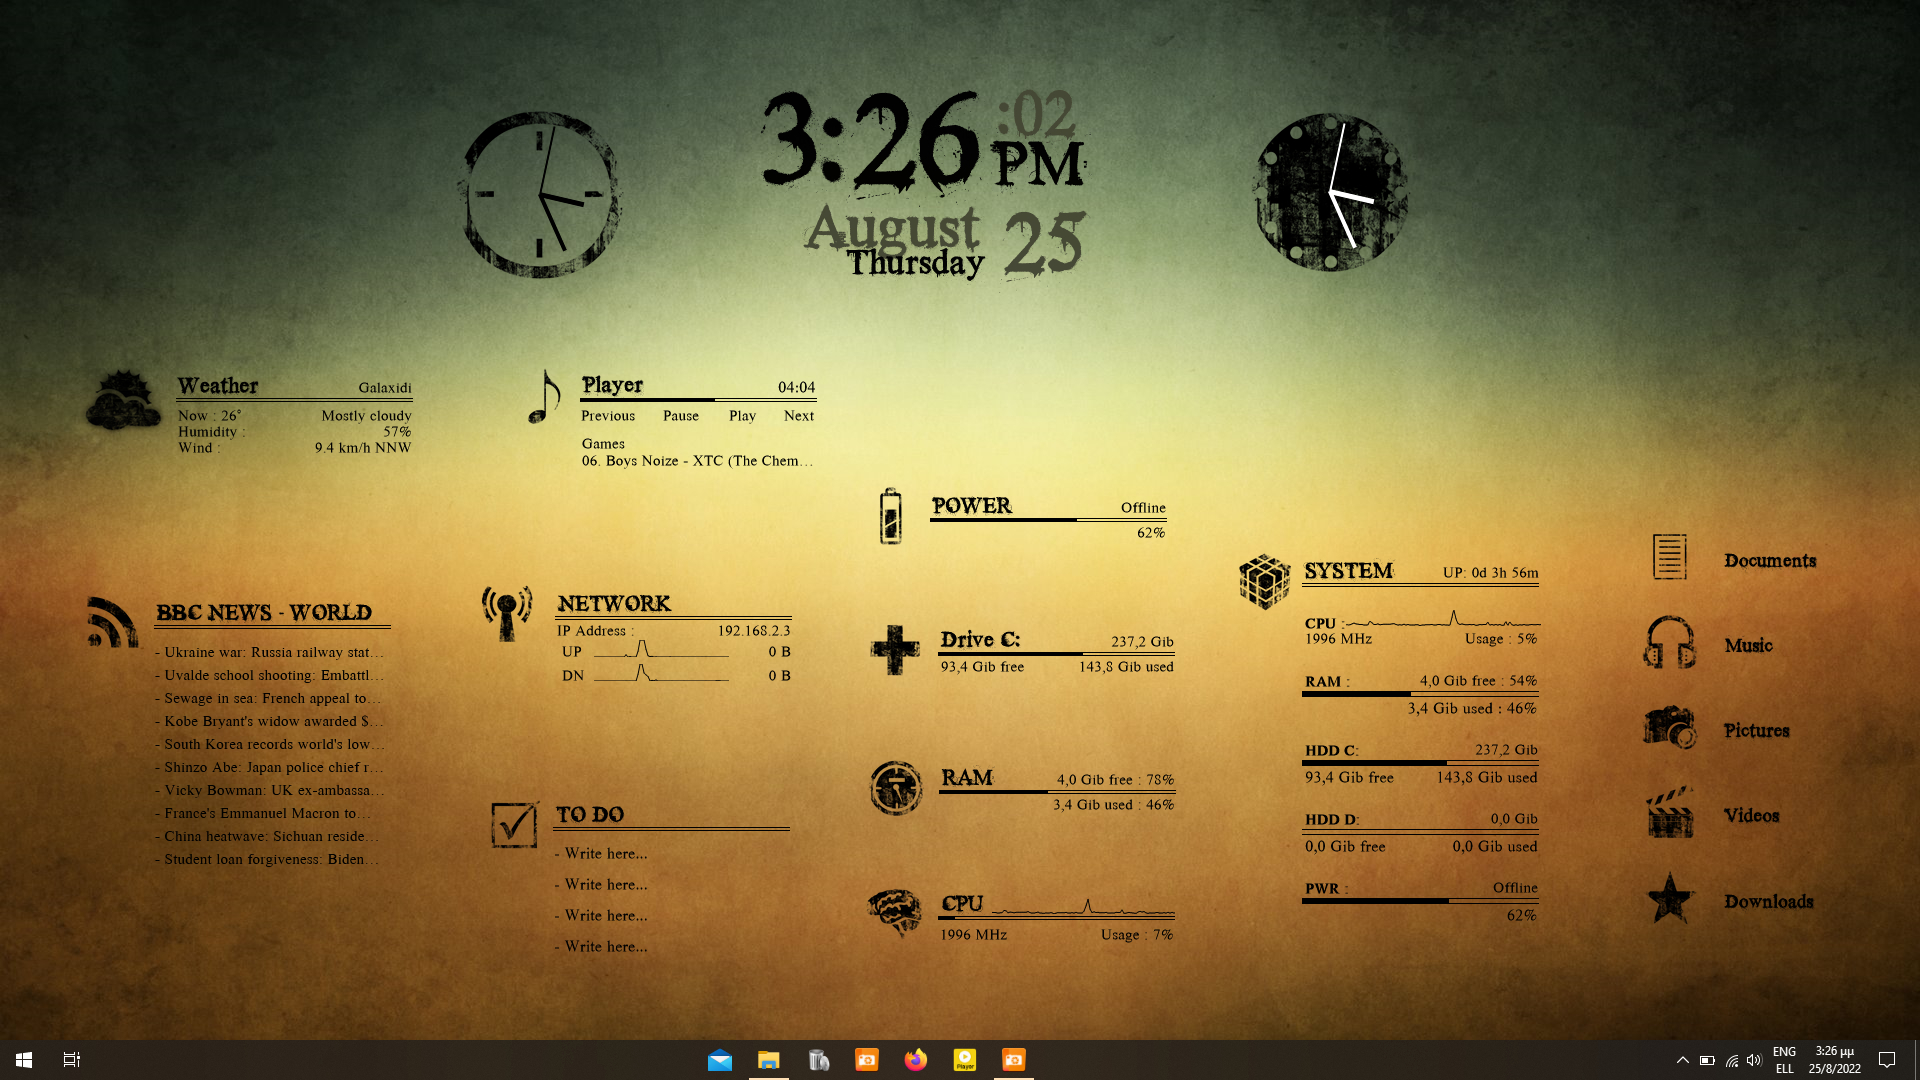Click the SYSTEM cube icon
The image size is (1920, 1080).
point(1264,580)
